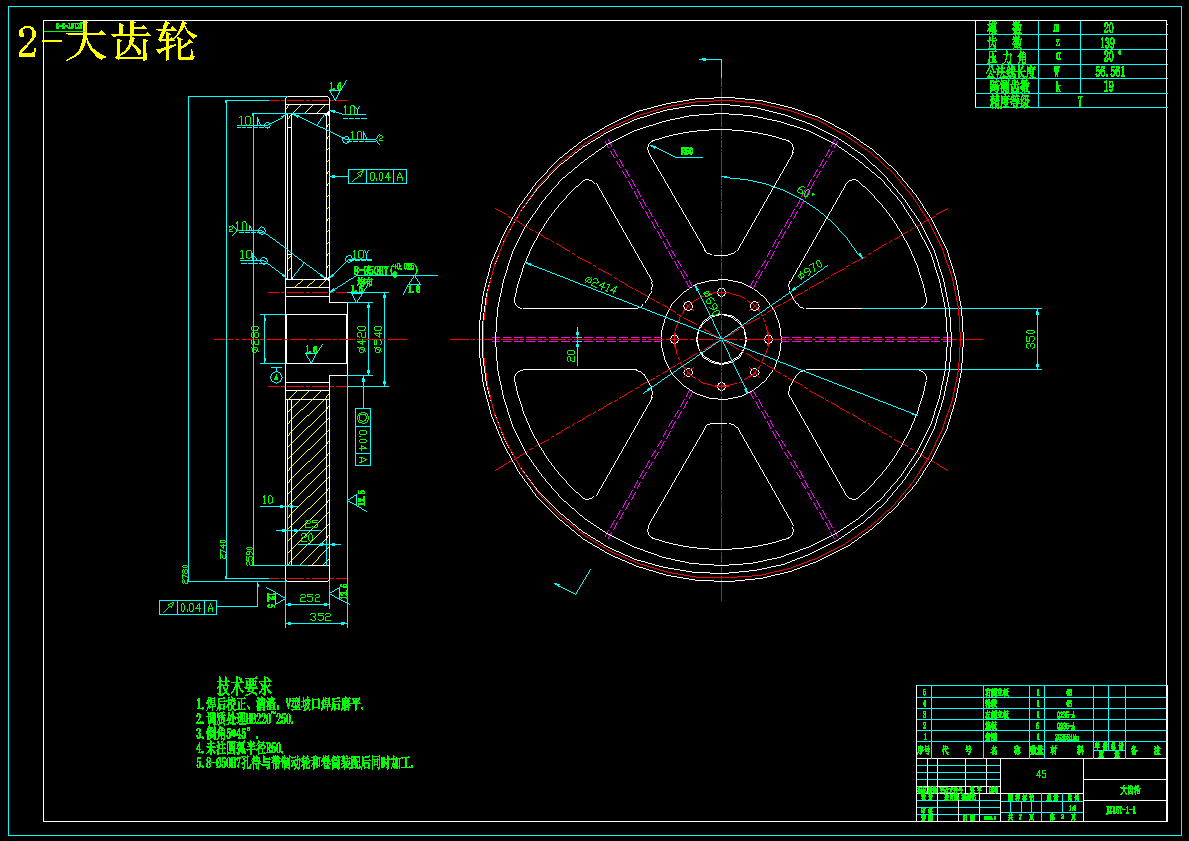
Task: Select the '备注' column header
Action: (1145, 749)
